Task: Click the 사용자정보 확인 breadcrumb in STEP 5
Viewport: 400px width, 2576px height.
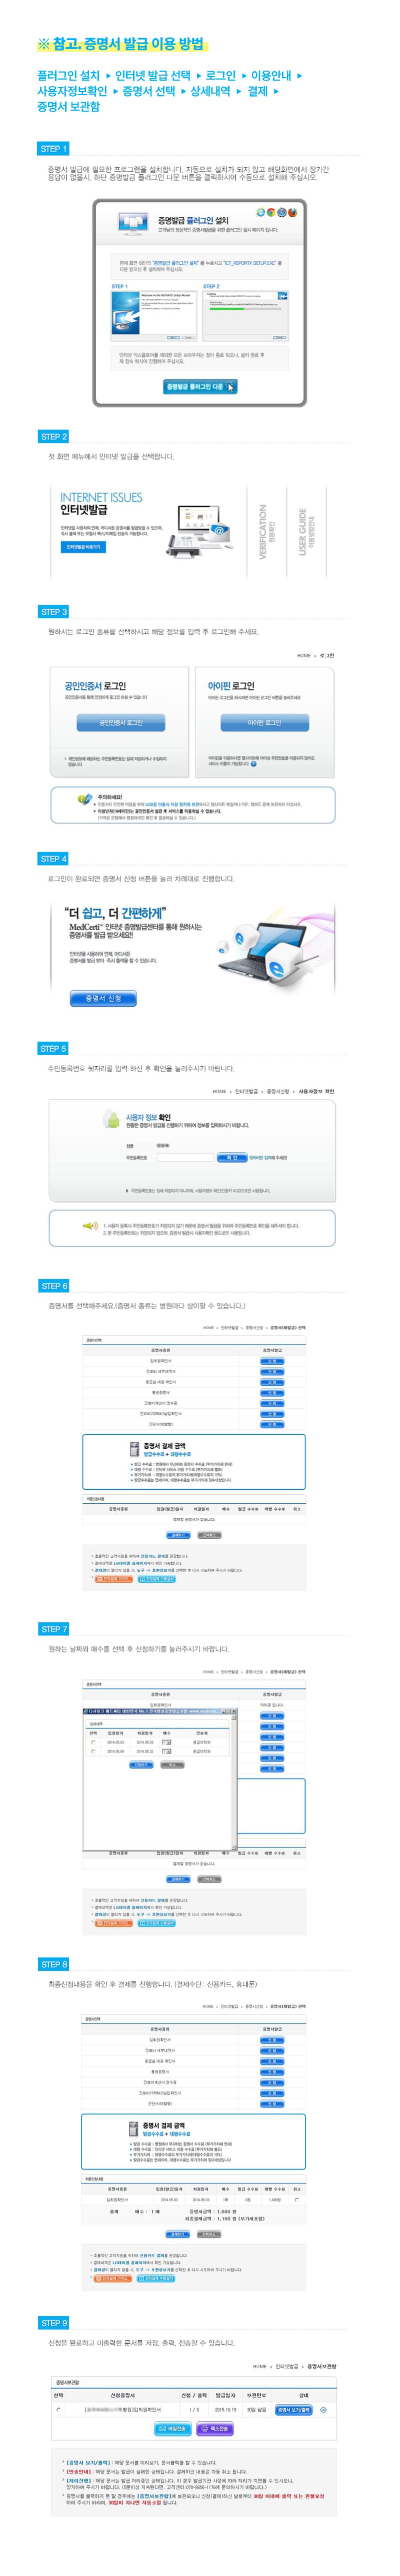Action: tap(316, 1091)
